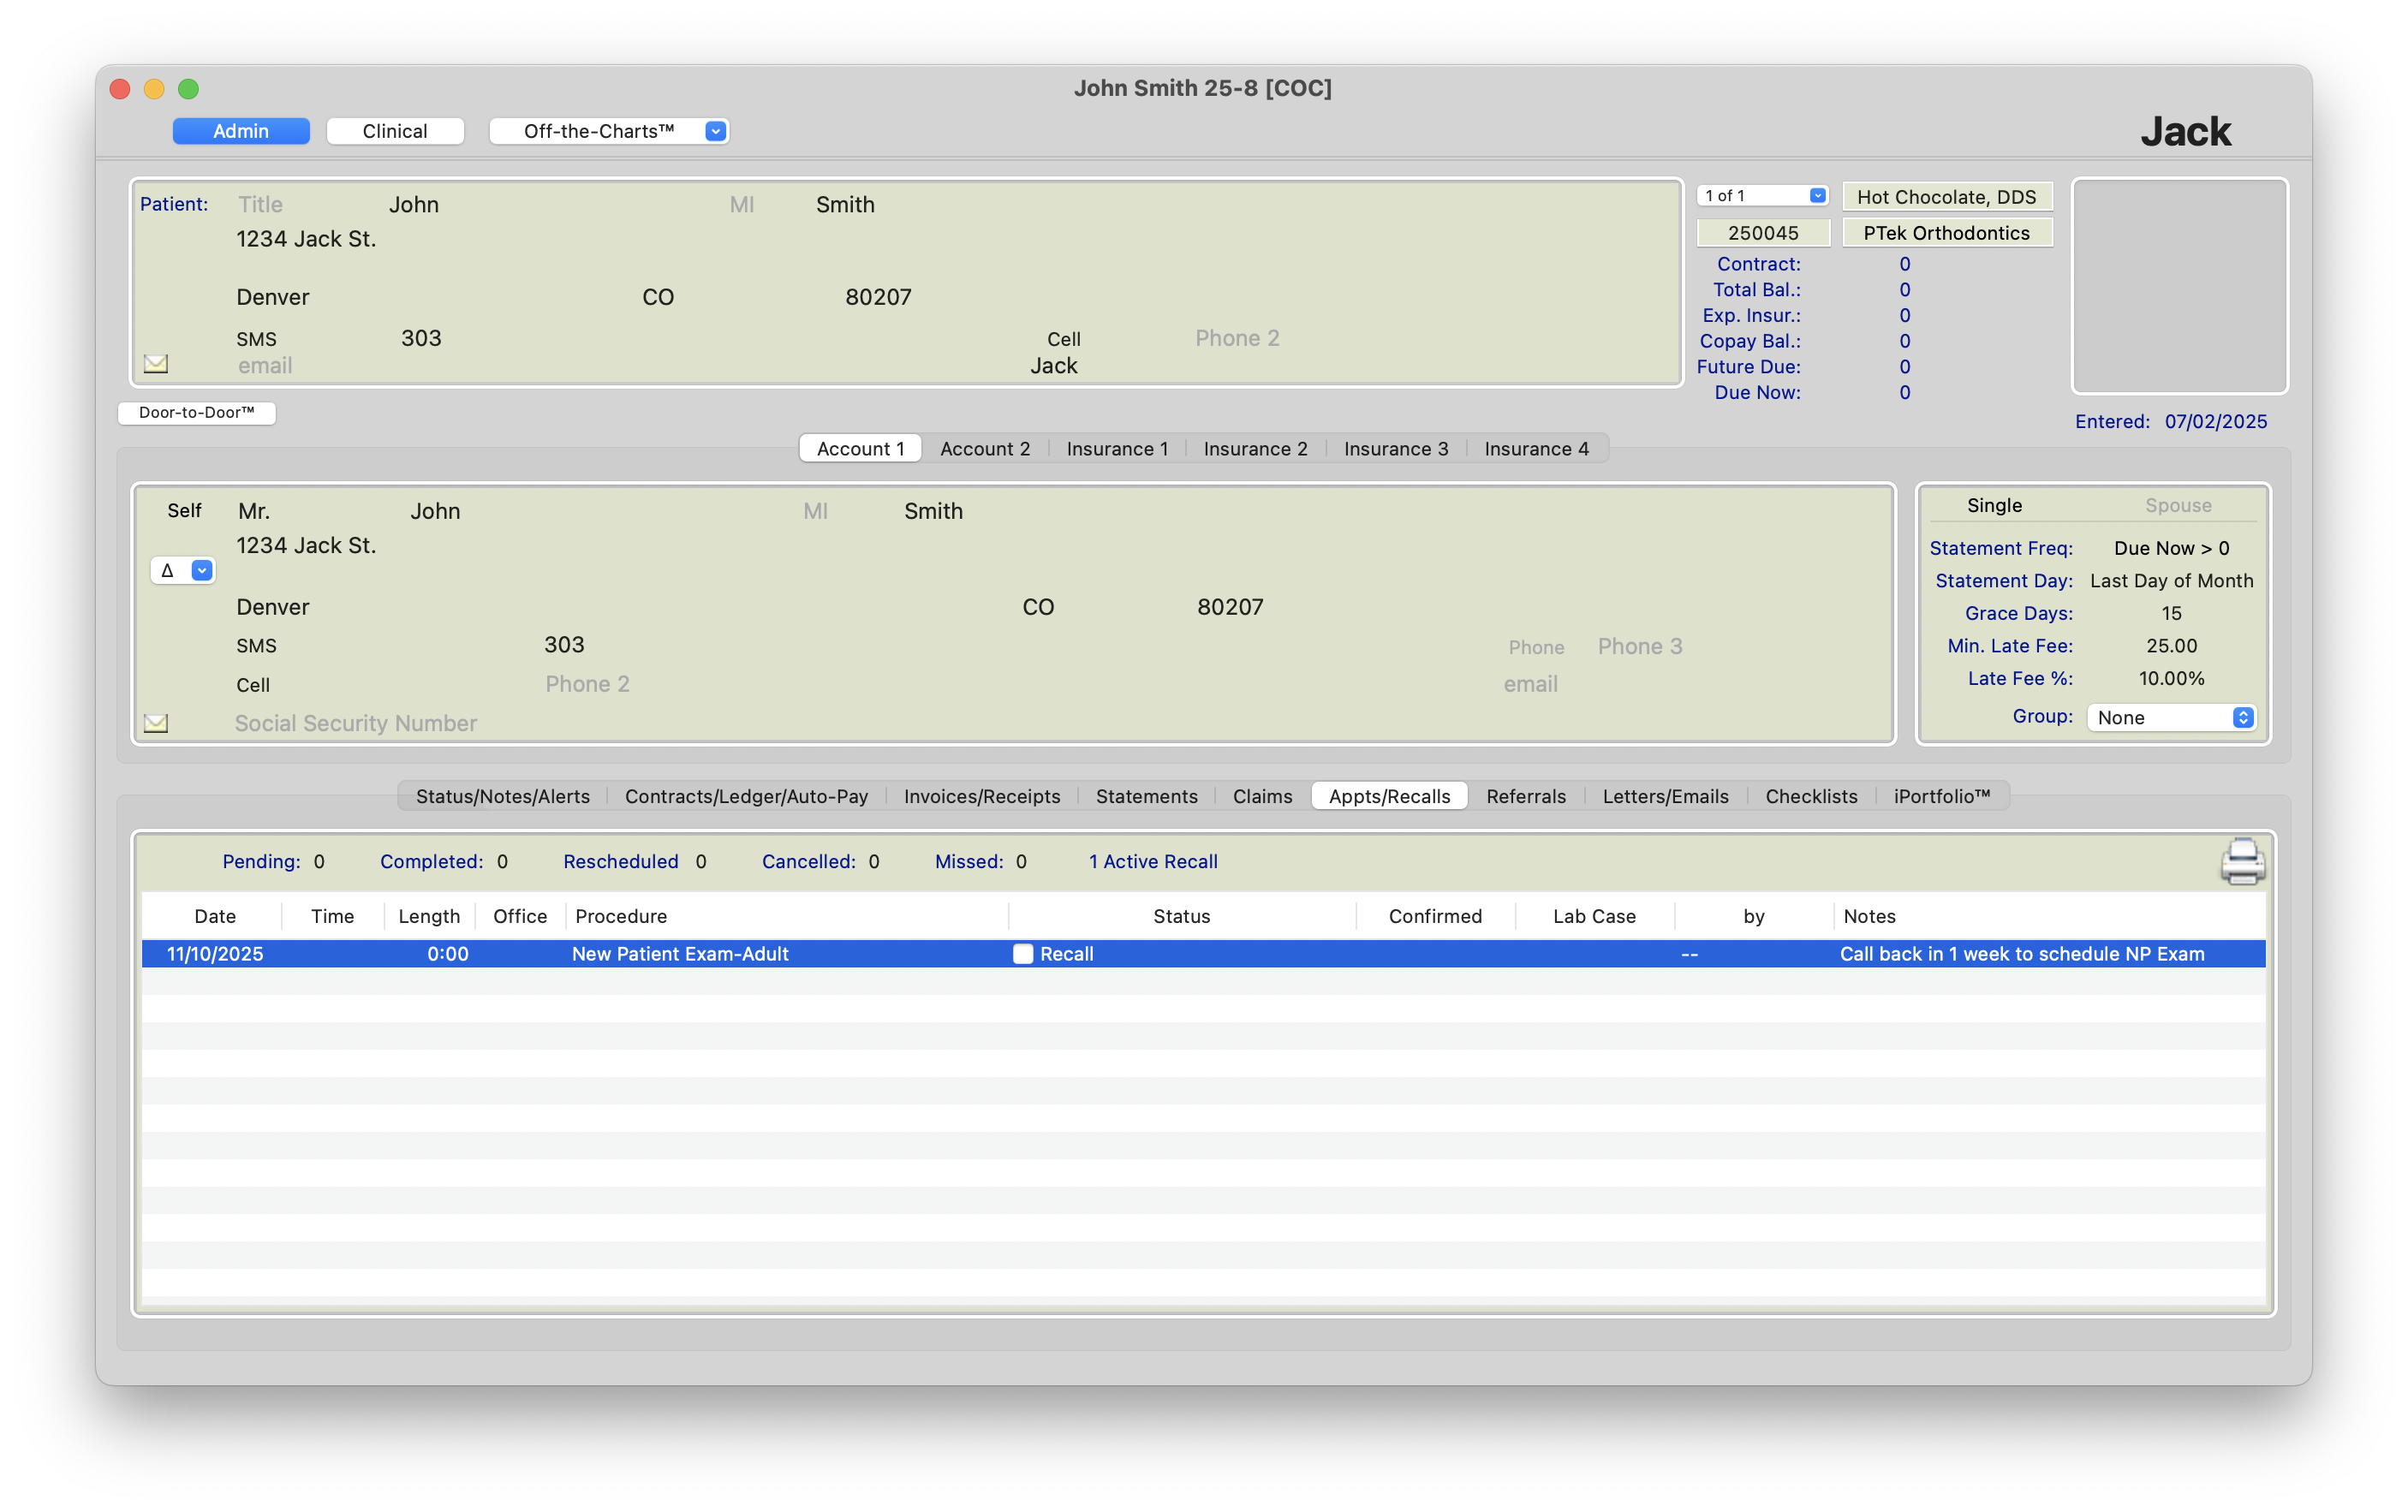Expand the '1 of 1' record selector
The width and height of the screenshot is (2408, 1512).
1763,196
